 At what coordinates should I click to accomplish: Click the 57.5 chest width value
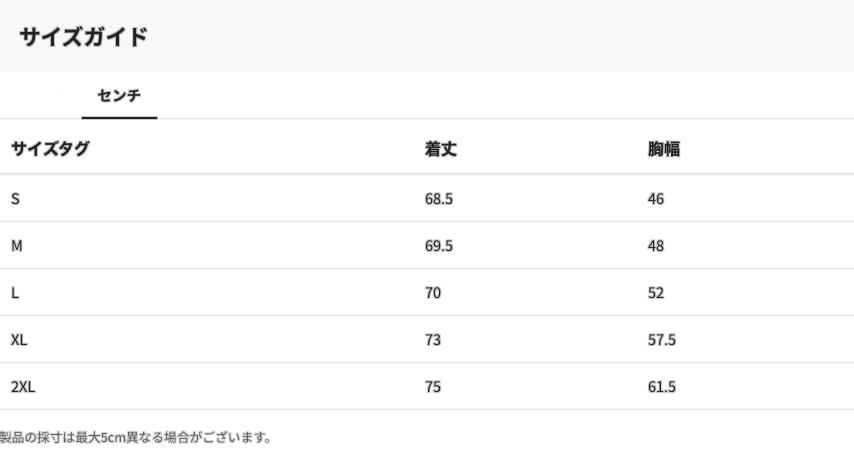[662, 340]
